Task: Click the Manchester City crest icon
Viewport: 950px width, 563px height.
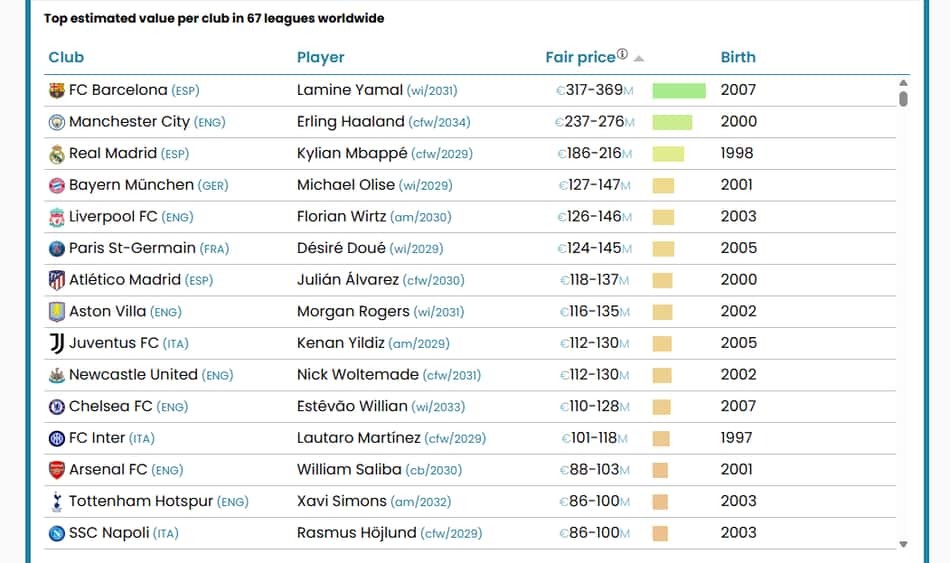Action: tap(56, 122)
